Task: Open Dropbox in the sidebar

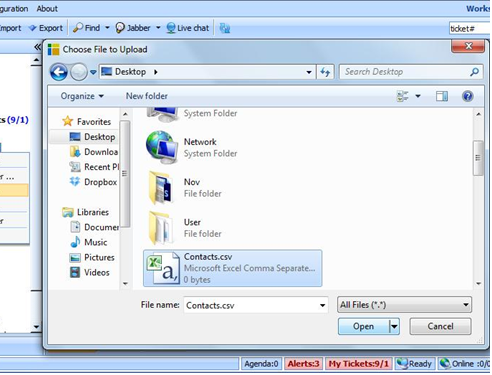Action: click(x=93, y=182)
